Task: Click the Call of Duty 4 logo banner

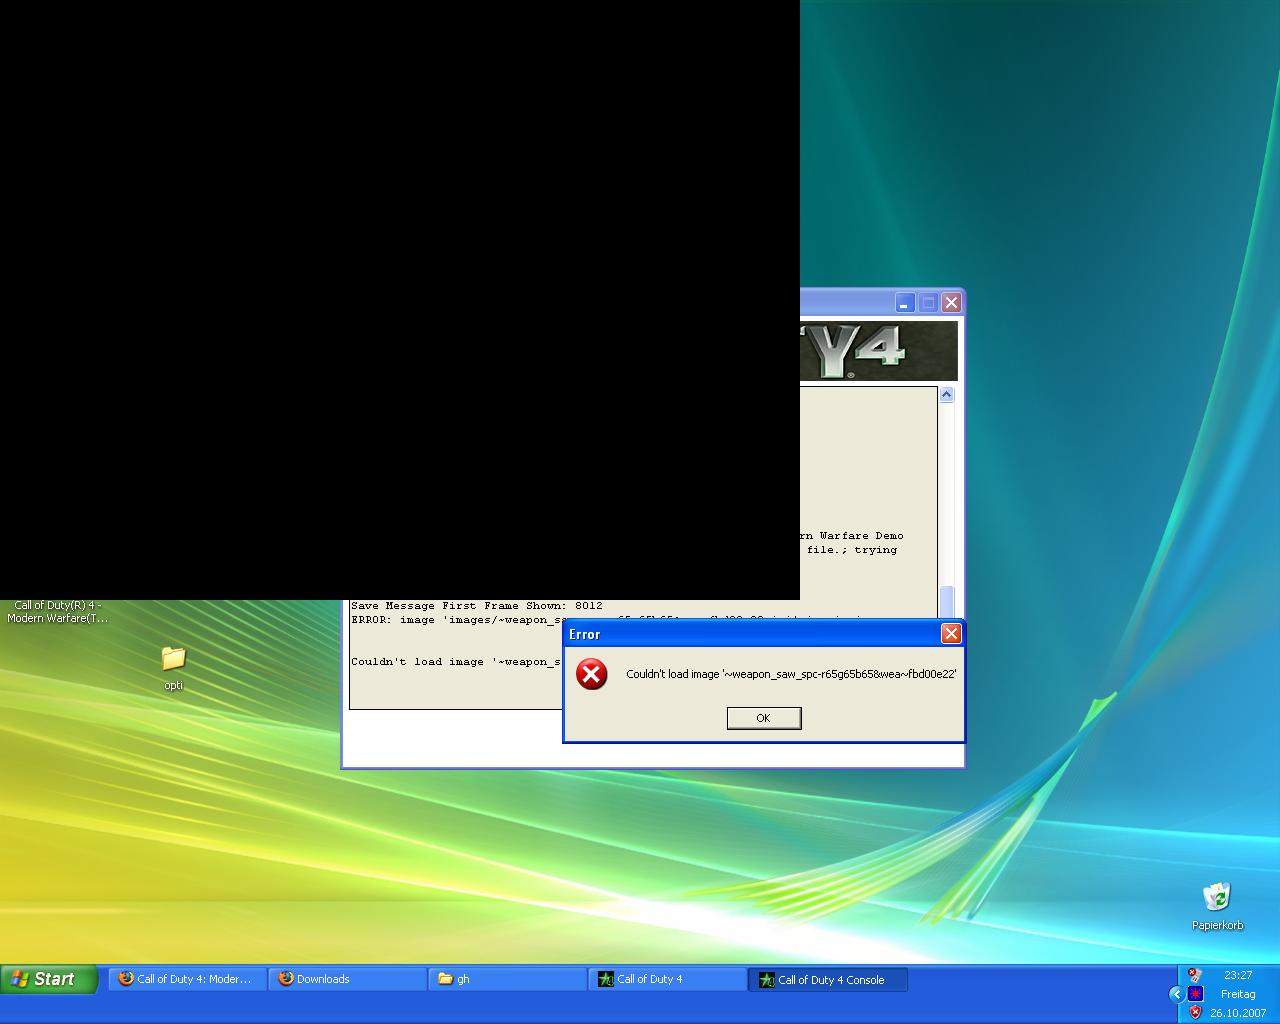Action: click(x=878, y=350)
